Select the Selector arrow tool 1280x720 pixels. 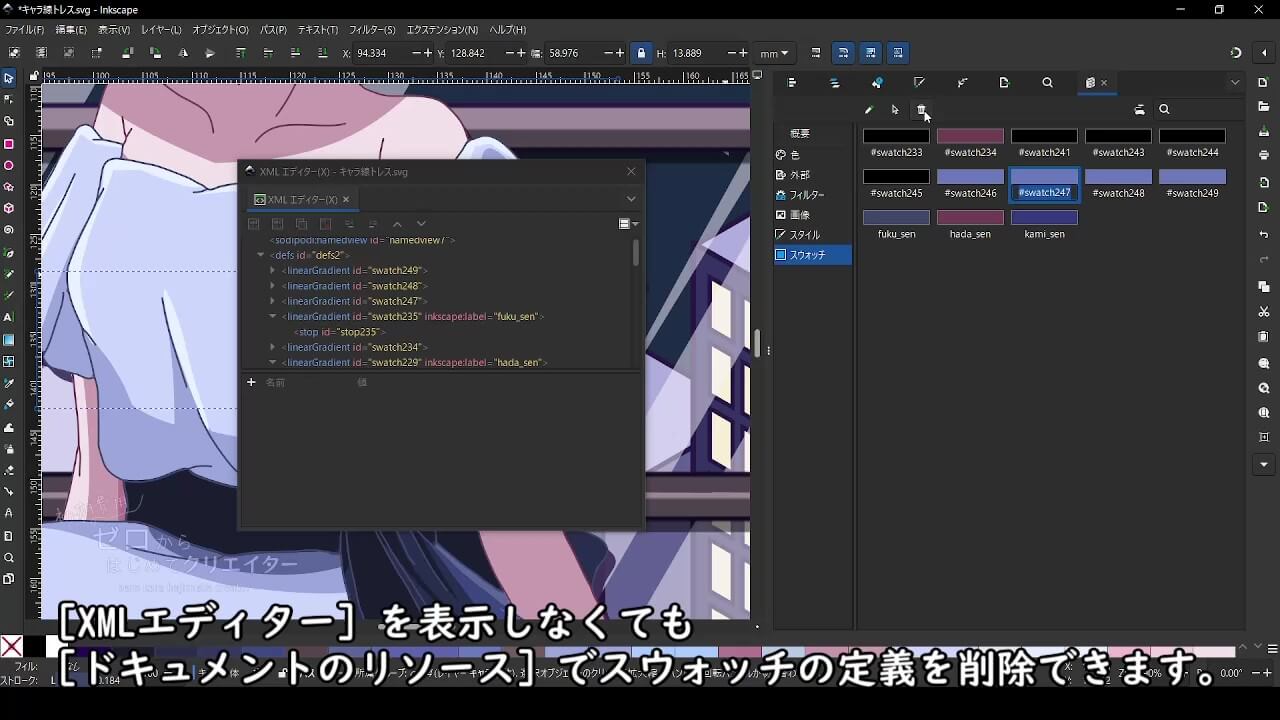tap(9, 78)
